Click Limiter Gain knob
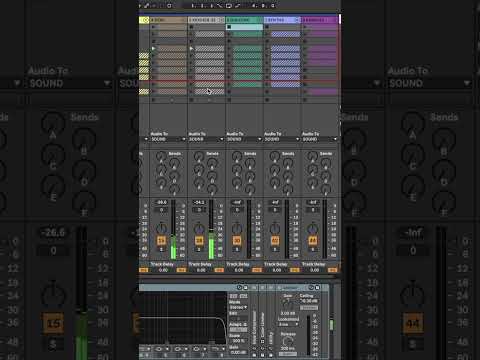 tap(288, 304)
